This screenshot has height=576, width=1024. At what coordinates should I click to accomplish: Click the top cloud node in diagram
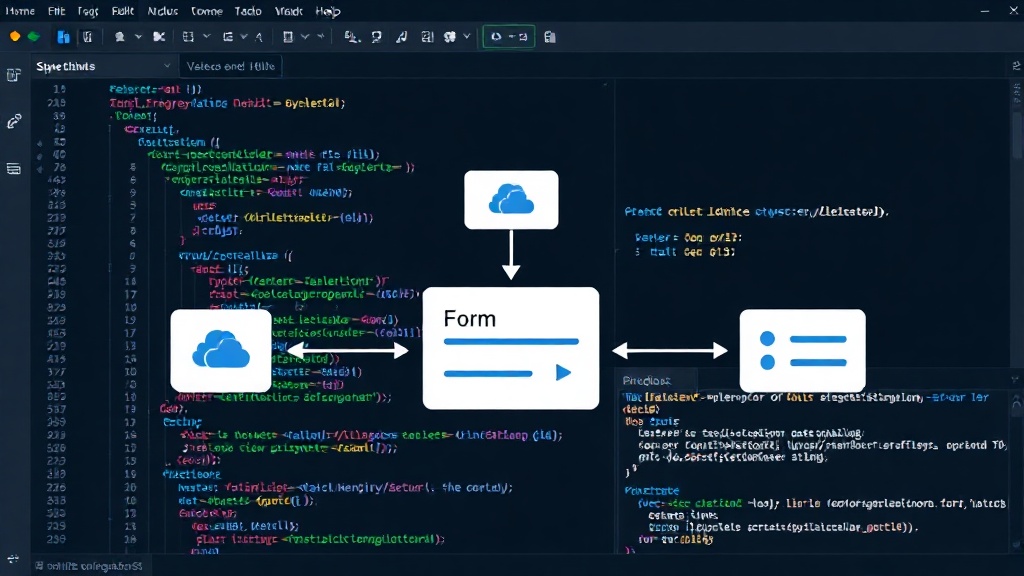point(511,200)
